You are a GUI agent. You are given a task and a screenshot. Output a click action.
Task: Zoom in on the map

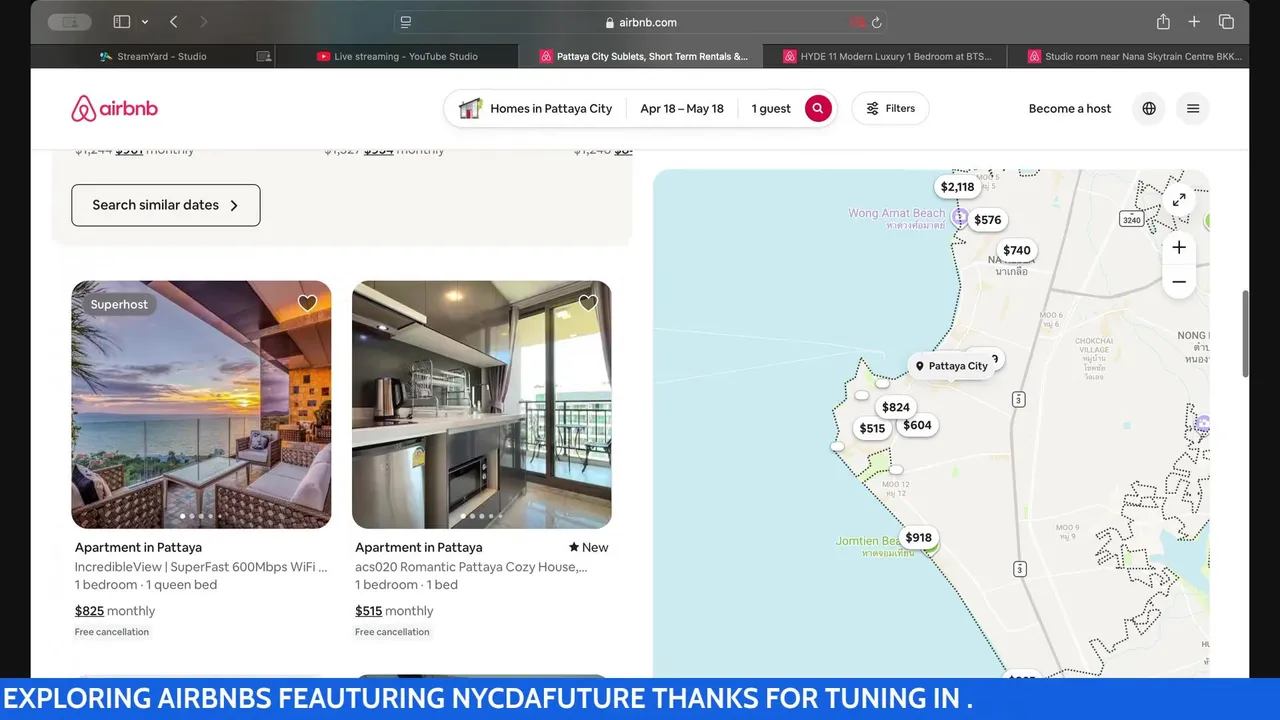click(1179, 247)
